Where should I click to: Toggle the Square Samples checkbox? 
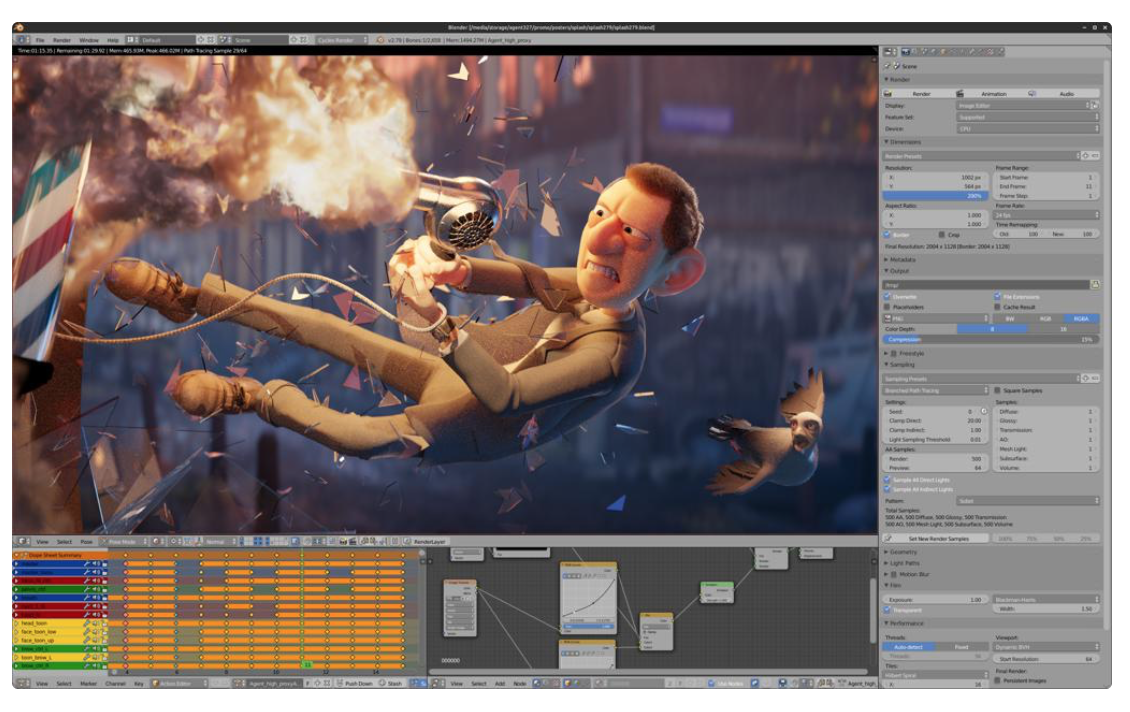click(x=997, y=391)
